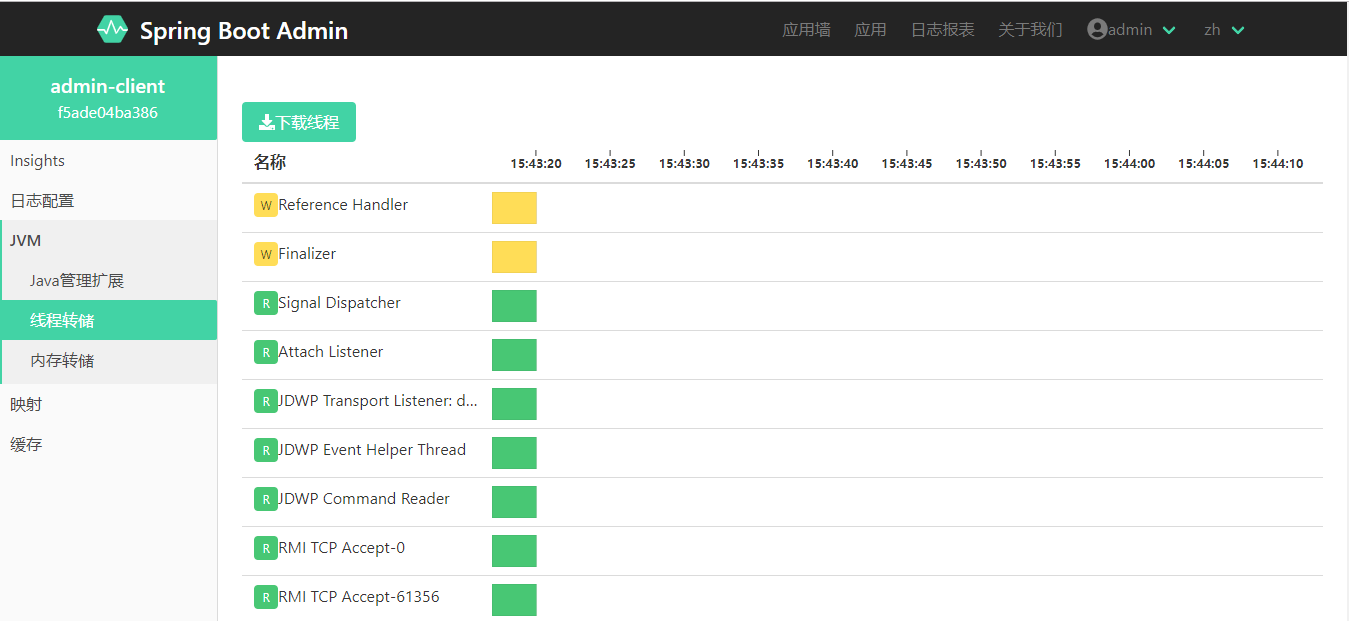Click the R state badge for Signal Dispatcher
This screenshot has width=1349, height=621.
pyautogui.click(x=265, y=304)
